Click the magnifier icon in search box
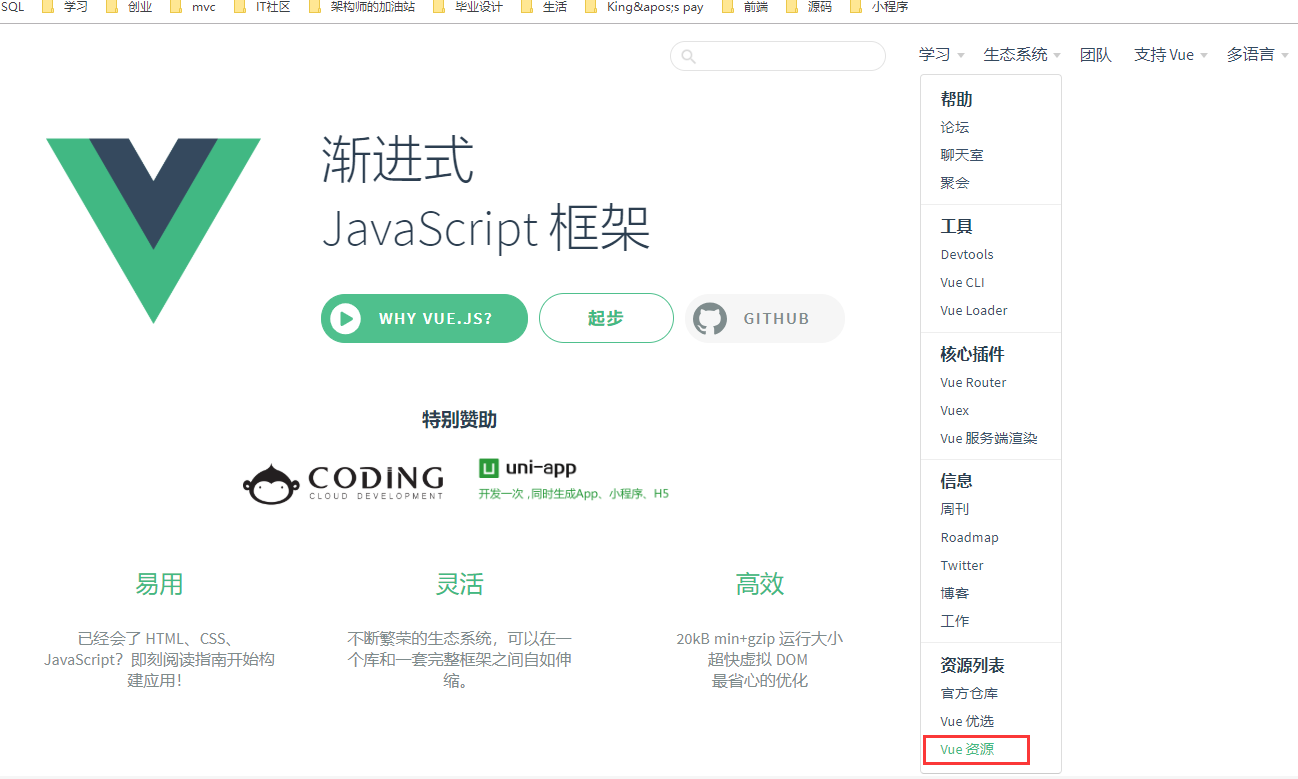Image resolution: width=1298 pixels, height=779 pixels. pos(688,57)
